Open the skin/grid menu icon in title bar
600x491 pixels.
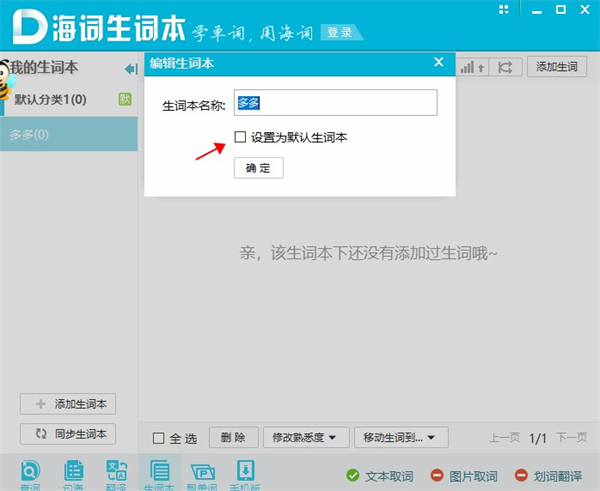point(504,10)
